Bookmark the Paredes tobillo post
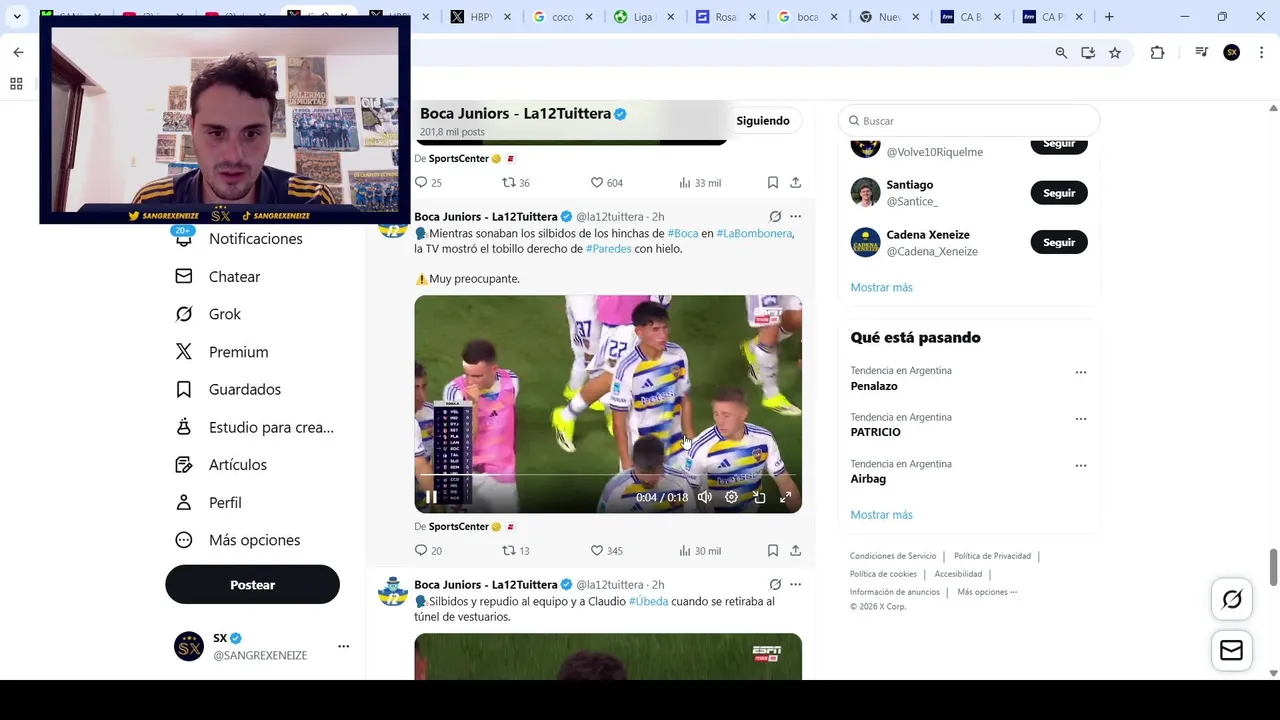 (x=773, y=550)
